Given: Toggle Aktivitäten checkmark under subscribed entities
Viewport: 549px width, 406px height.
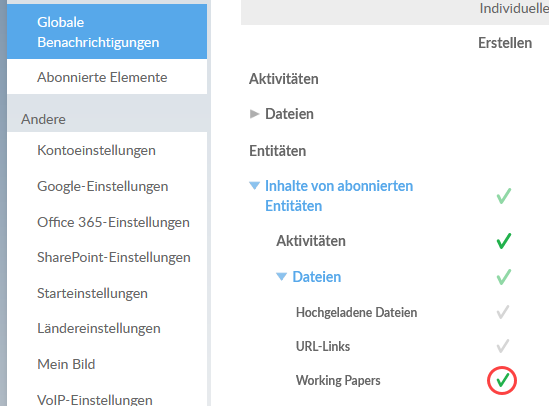Looking at the screenshot, I should [x=504, y=241].
